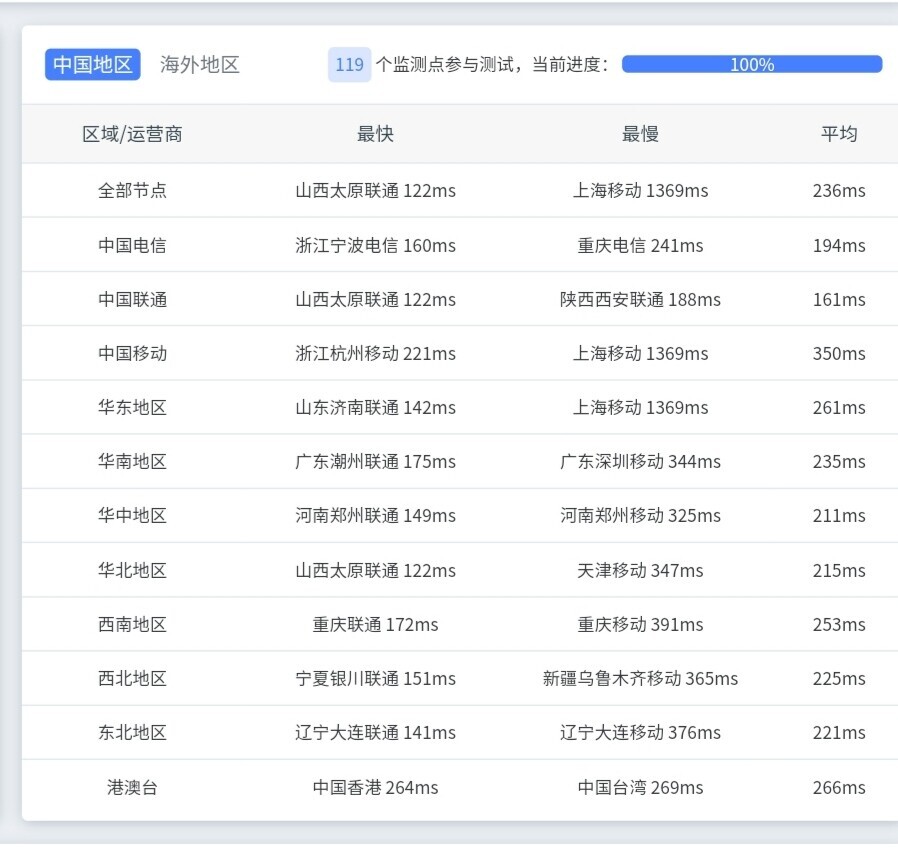Viewport: 898px width, 848px height.
Task: Select the 中国电信 row label
Action: 132,245
